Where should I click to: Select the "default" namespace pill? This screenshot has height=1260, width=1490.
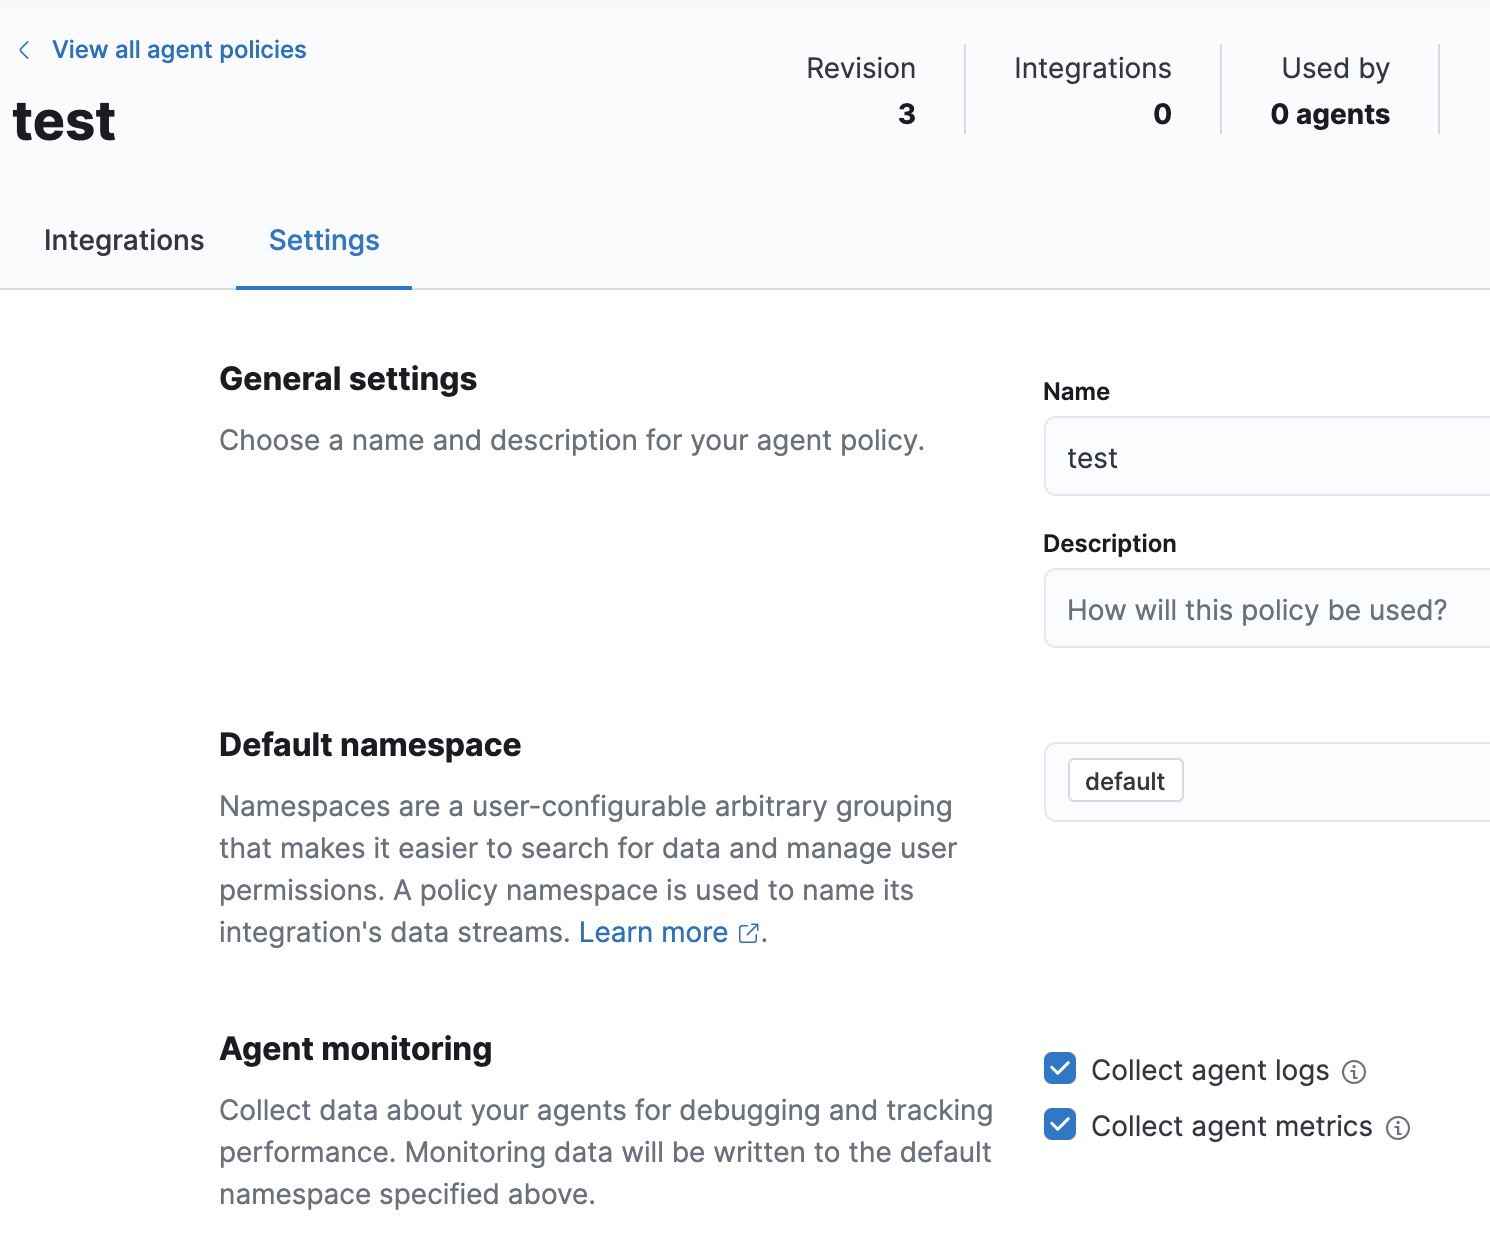1125,781
